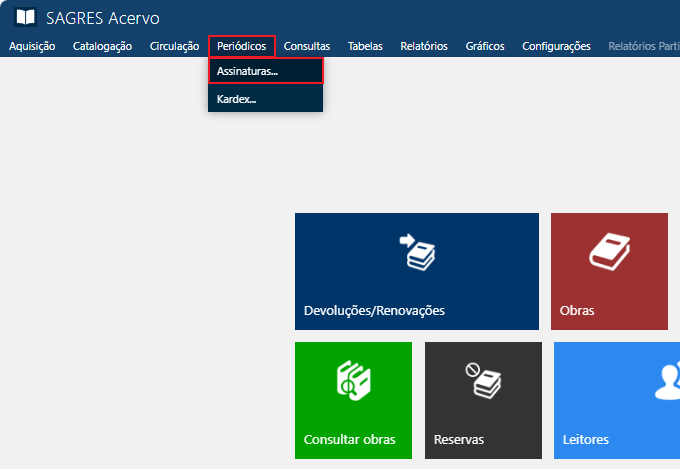Click the Devoluções/Renovações tile label
The height and width of the screenshot is (469, 680).
pos(374,310)
